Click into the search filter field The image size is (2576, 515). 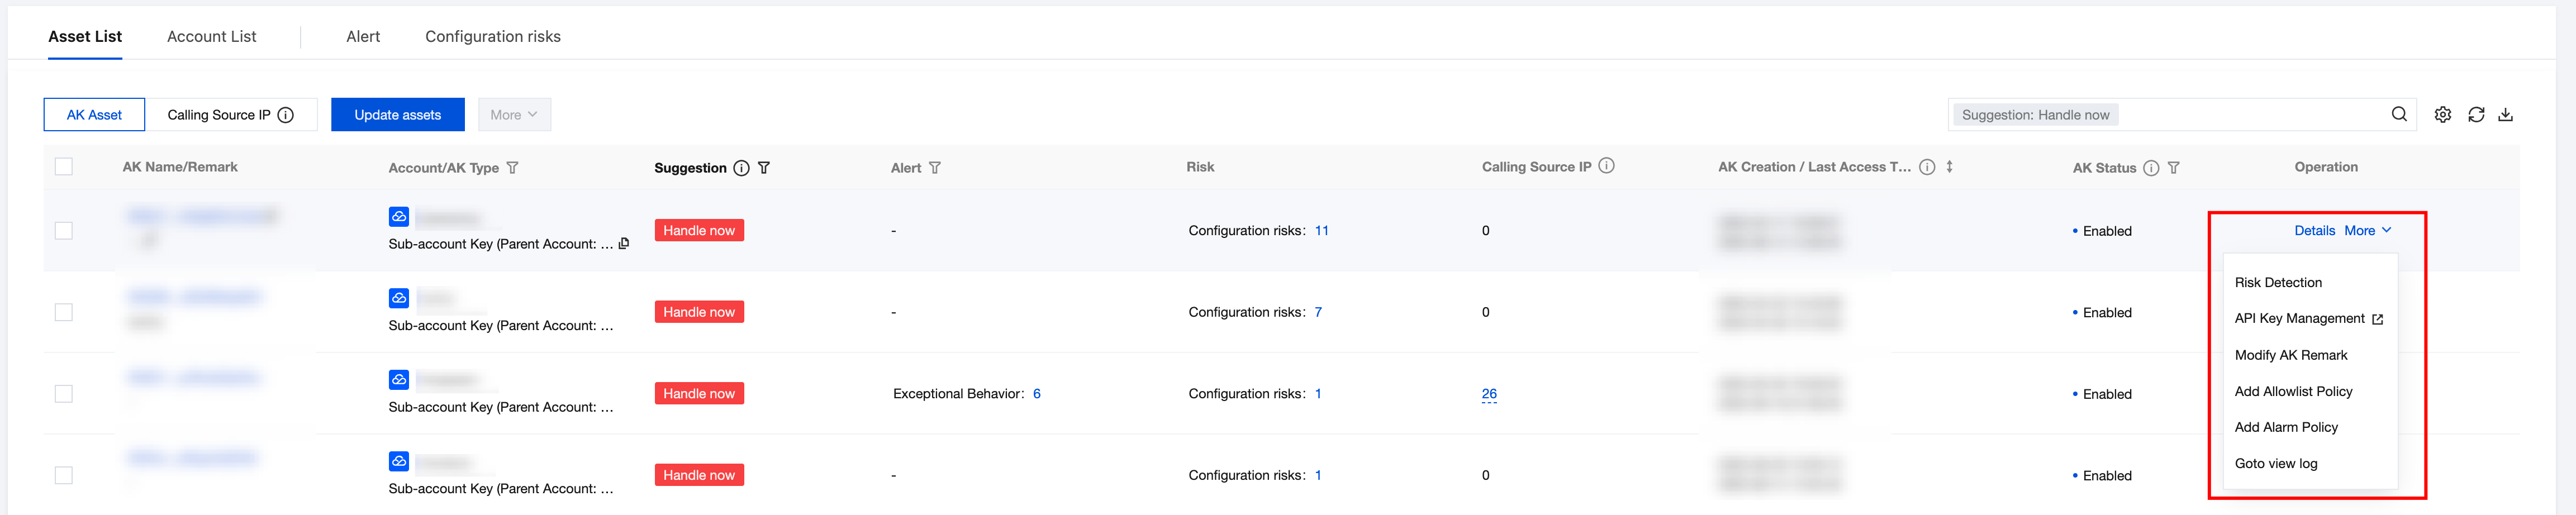2250,115
